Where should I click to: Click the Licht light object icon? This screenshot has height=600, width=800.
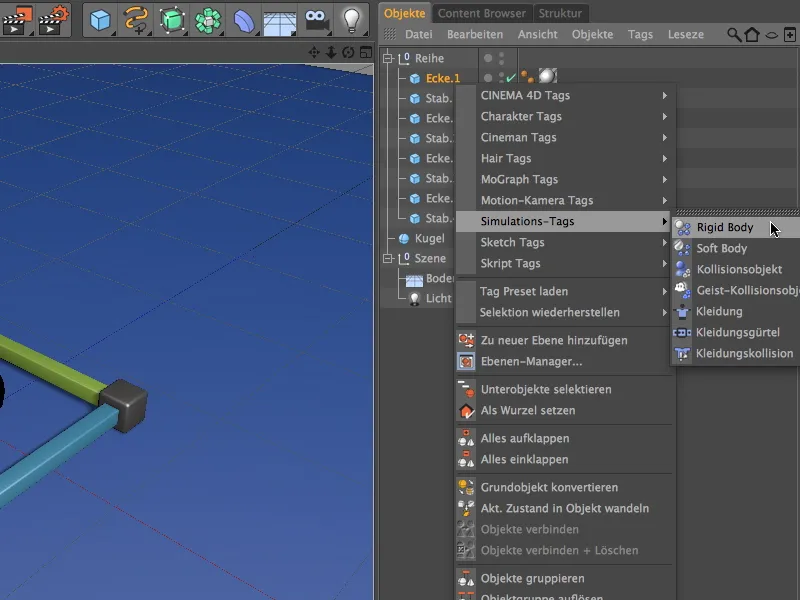(415, 298)
